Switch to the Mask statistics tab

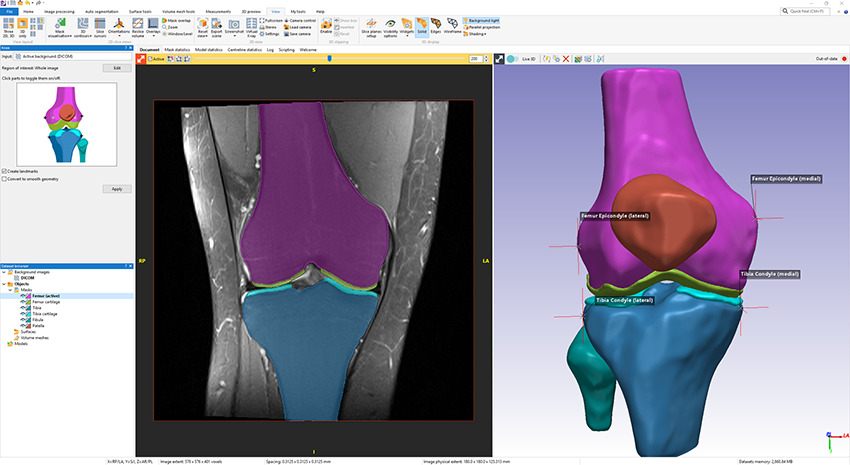point(178,49)
